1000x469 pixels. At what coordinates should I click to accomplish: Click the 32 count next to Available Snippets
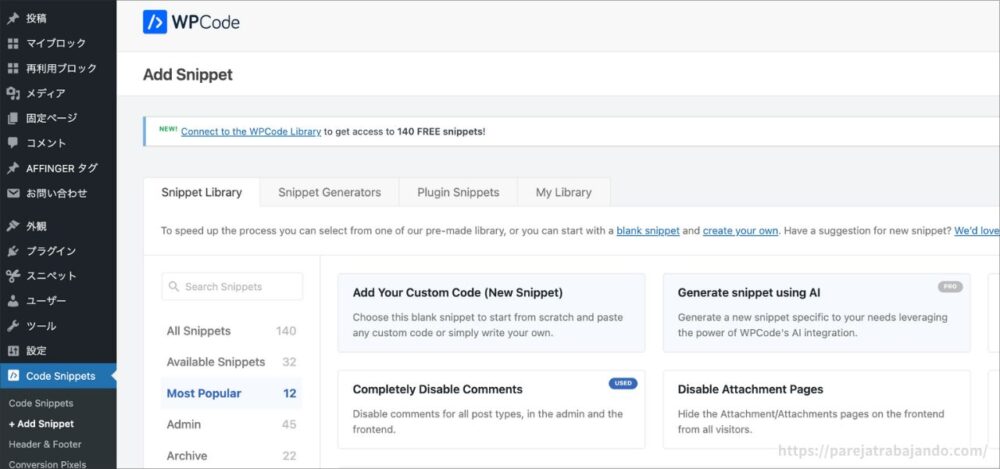pos(290,362)
